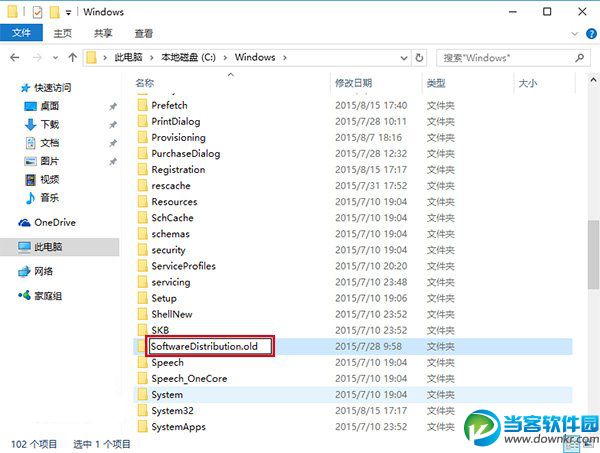Viewport: 600px width, 453px height.
Task: Select the SystemApps folder name
Action: 178,427
